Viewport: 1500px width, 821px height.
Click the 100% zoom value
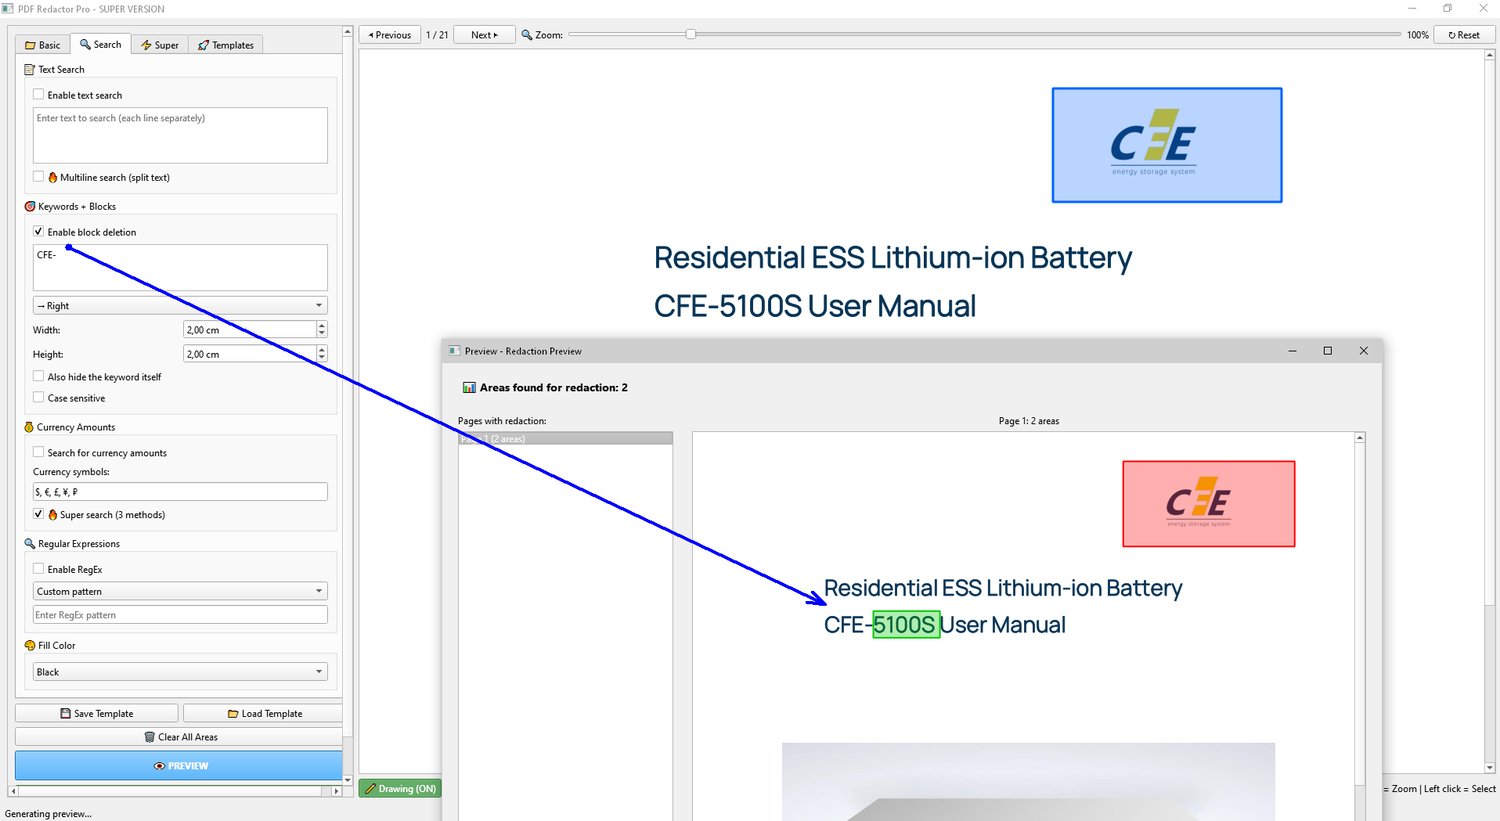[1418, 35]
